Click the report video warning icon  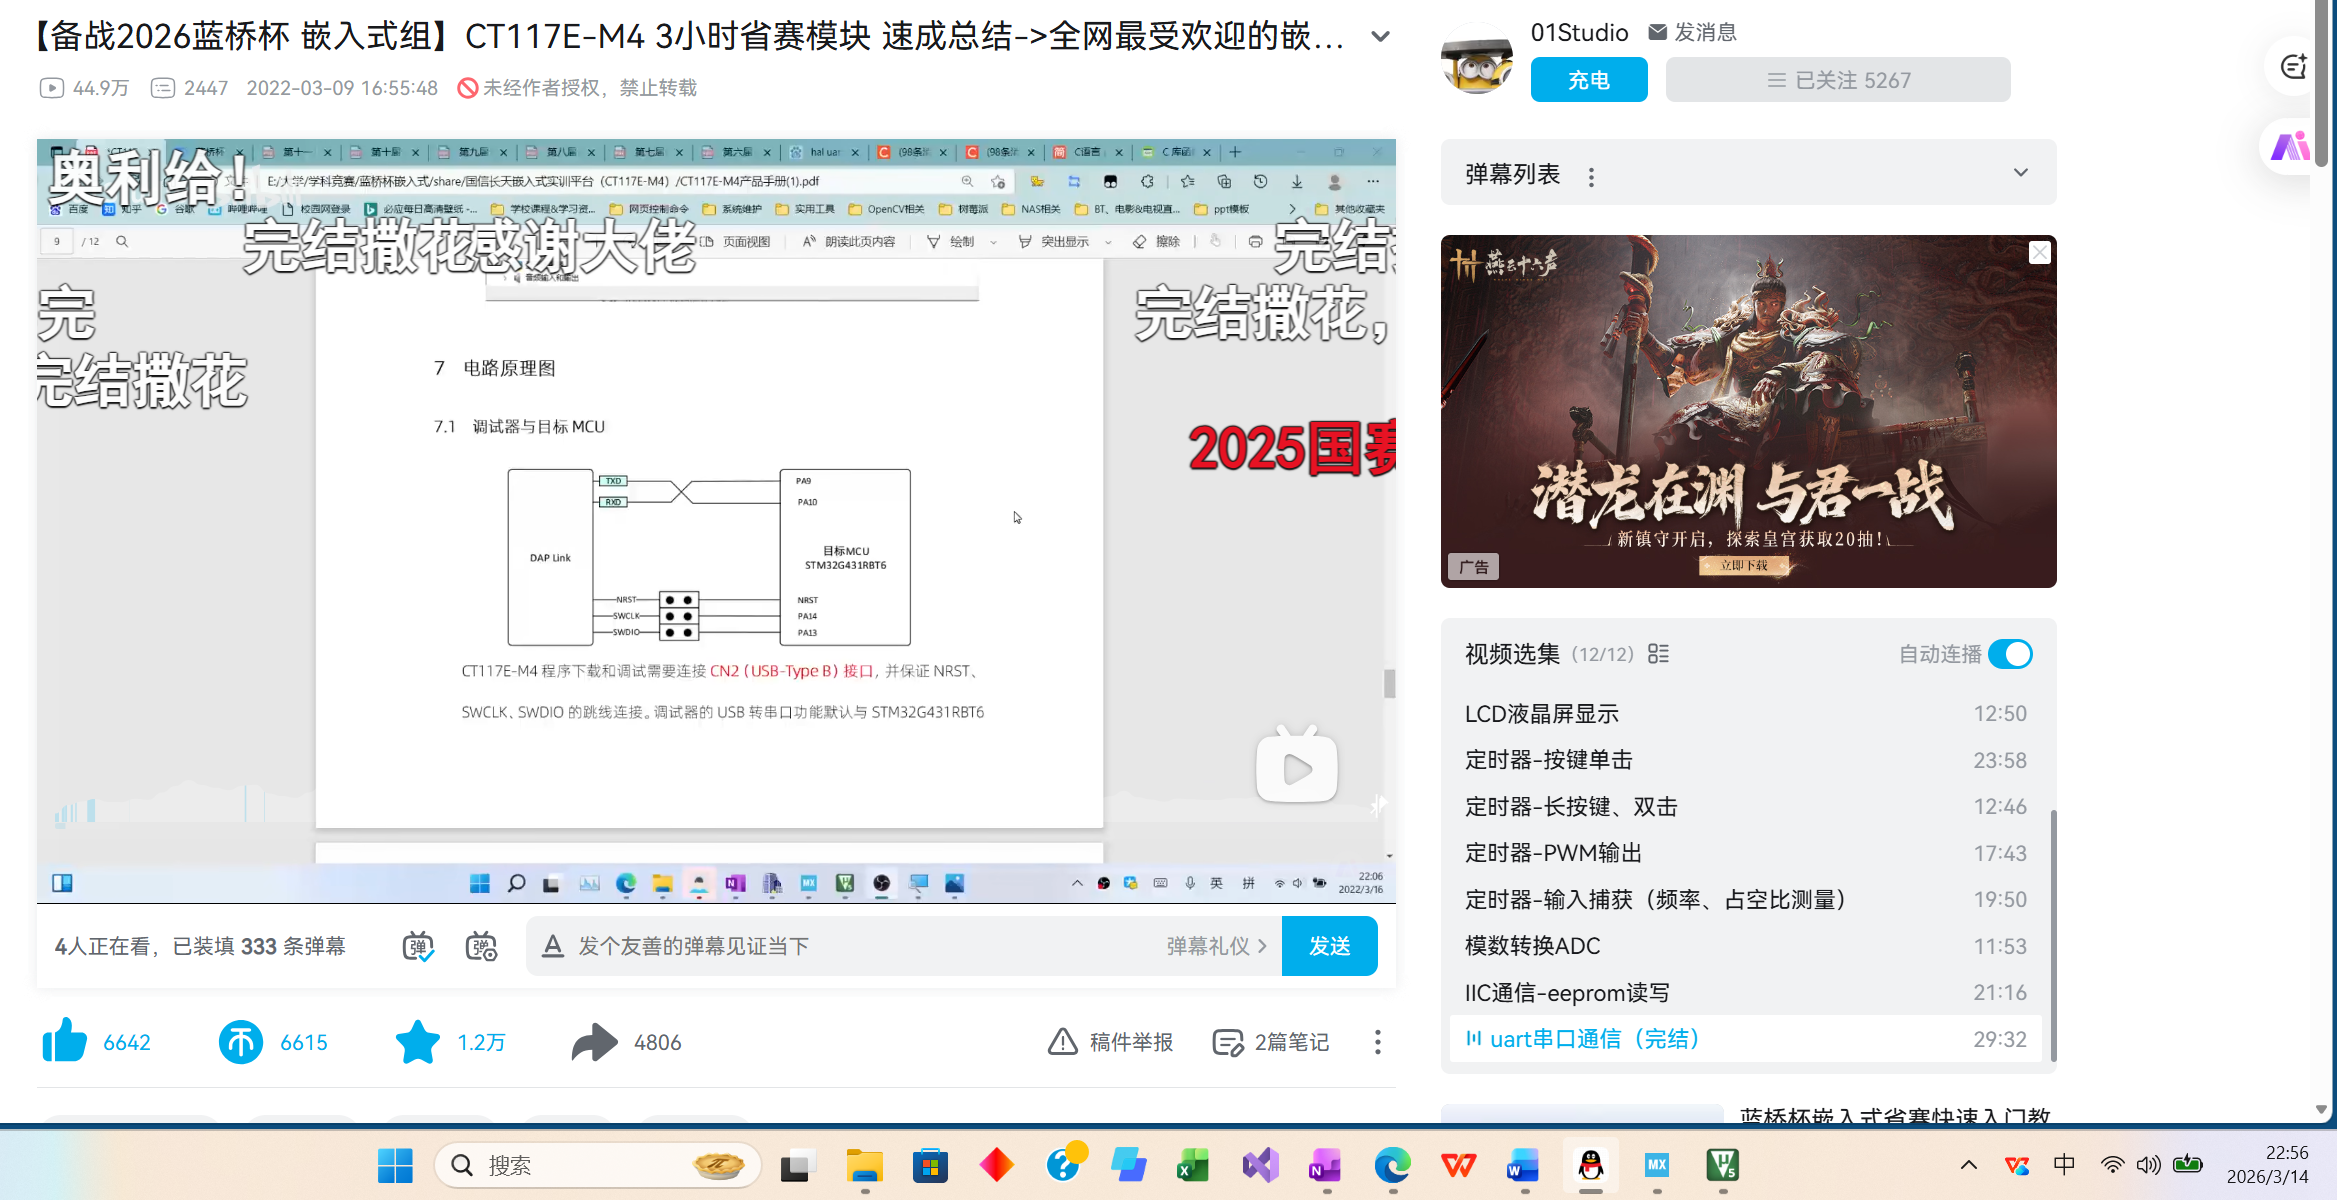(x=1062, y=1042)
